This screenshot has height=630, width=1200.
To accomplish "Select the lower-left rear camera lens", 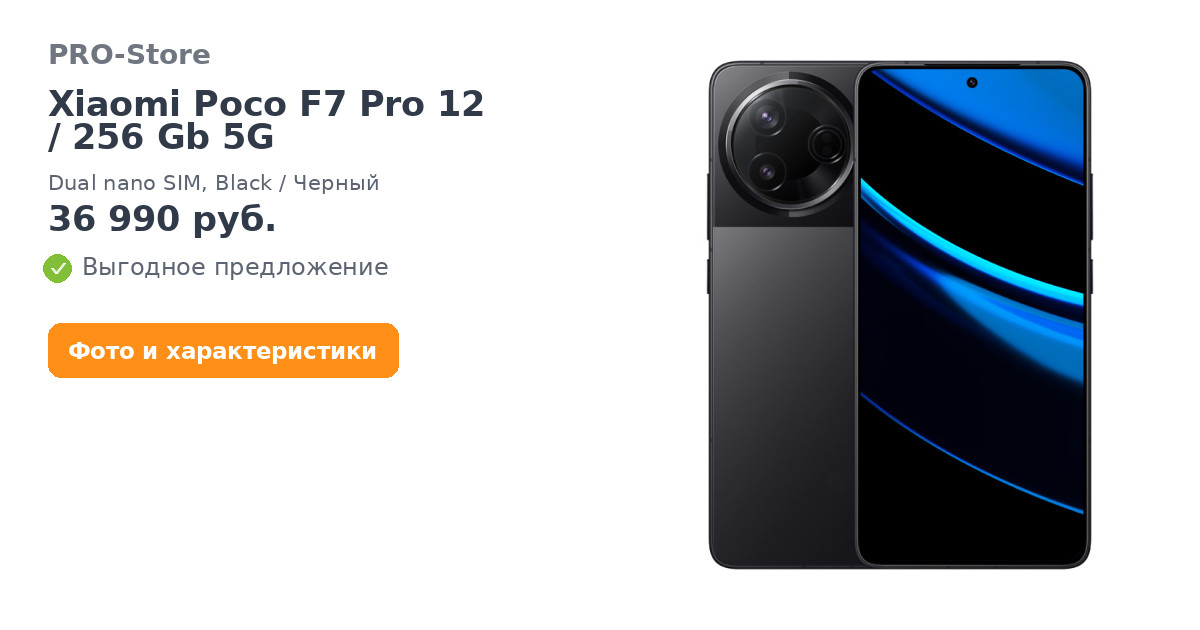I will [768, 172].
